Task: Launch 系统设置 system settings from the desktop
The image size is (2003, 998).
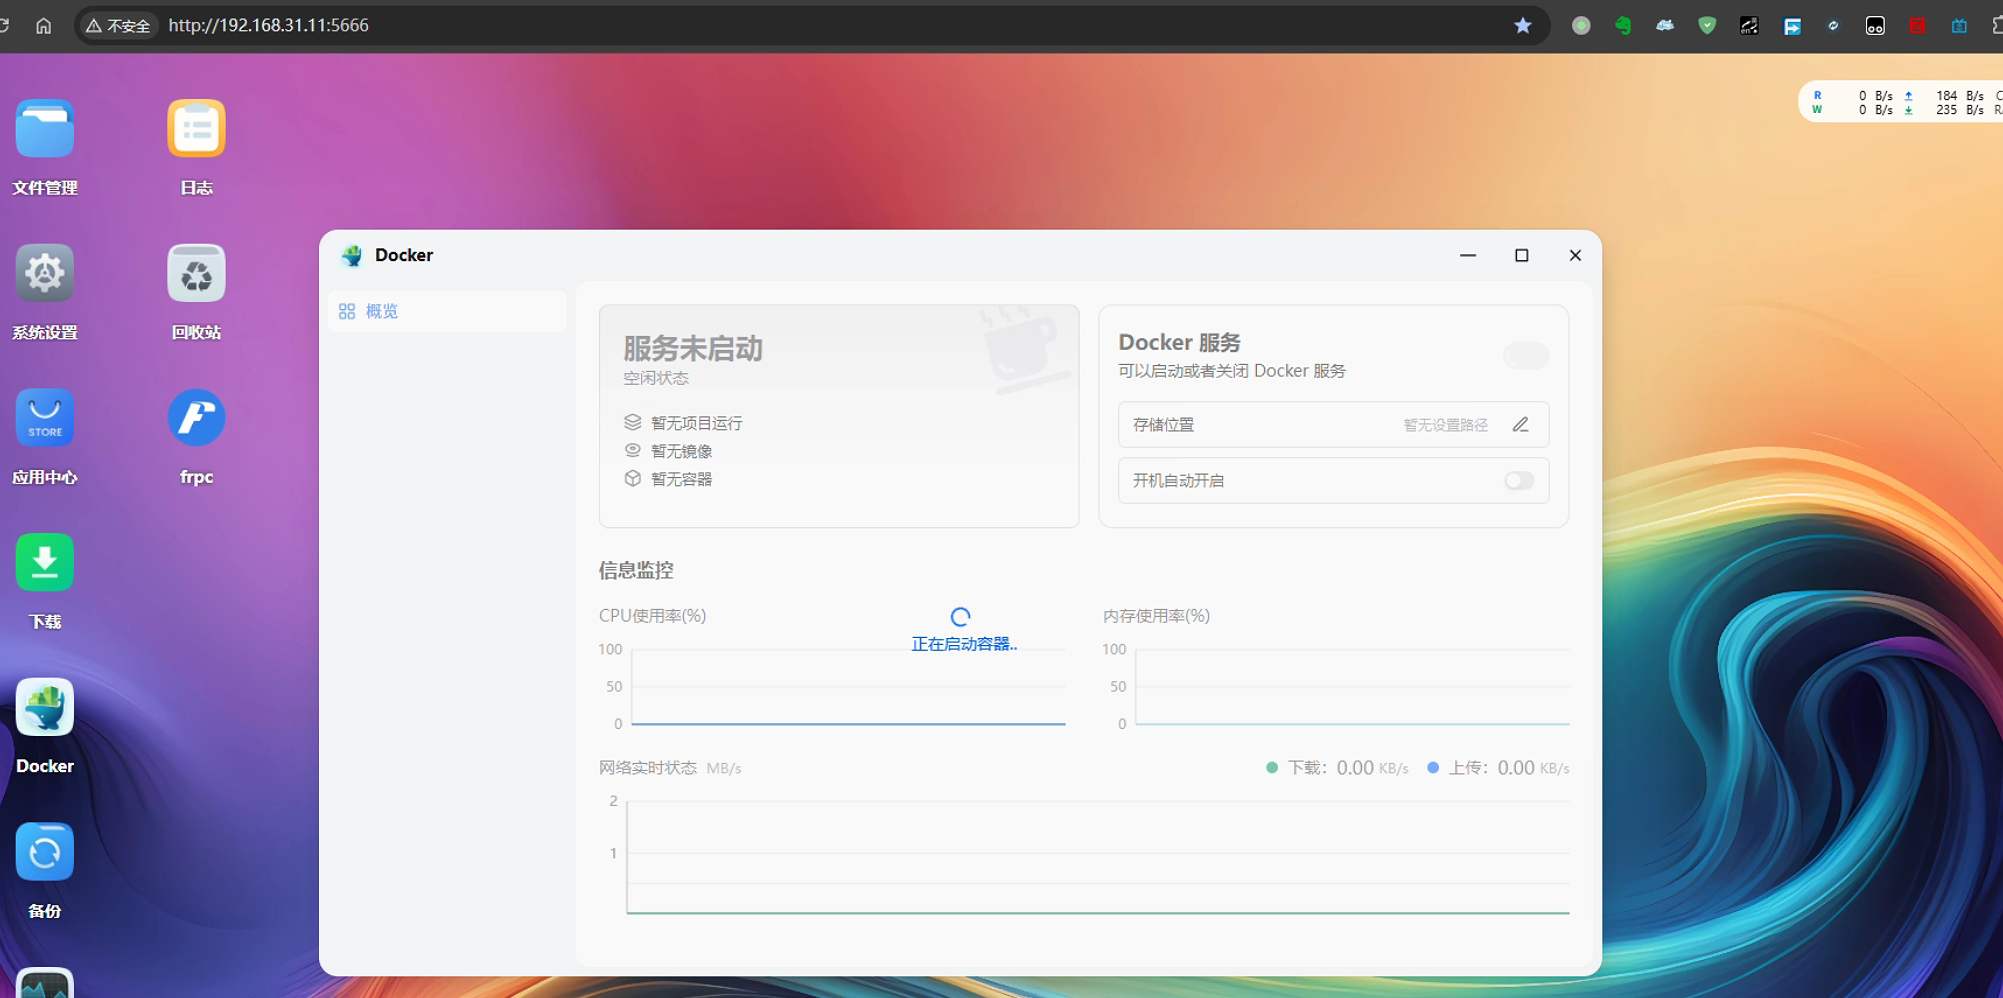Action: [x=45, y=273]
